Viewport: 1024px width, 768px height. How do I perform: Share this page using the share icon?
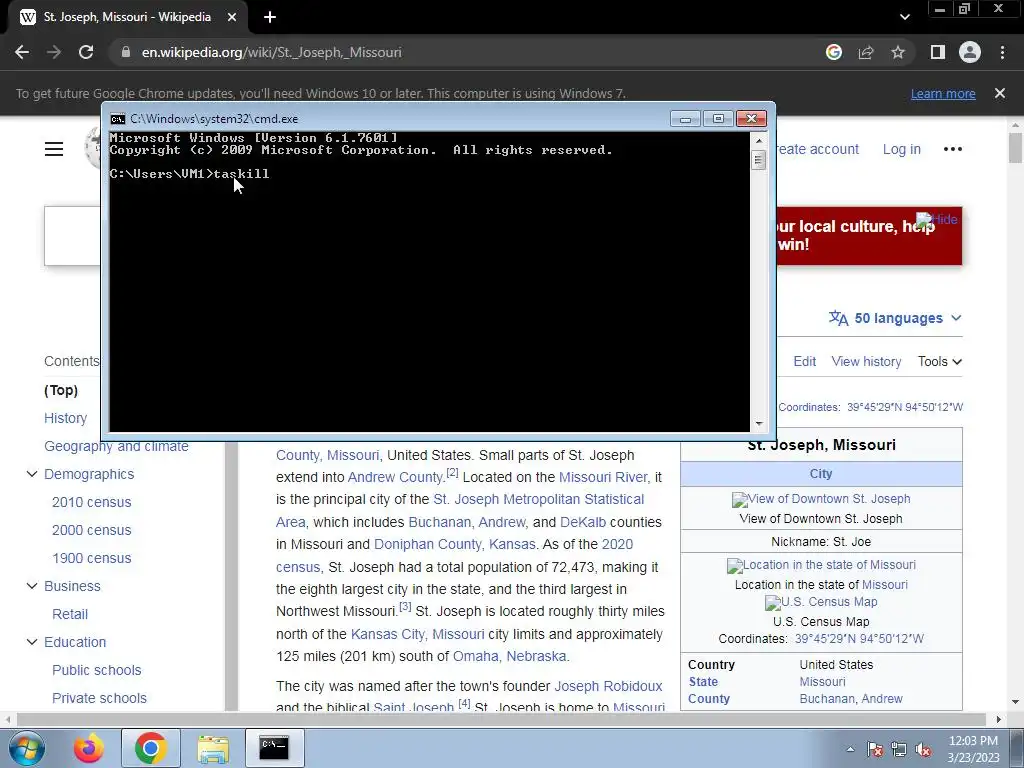tap(866, 52)
